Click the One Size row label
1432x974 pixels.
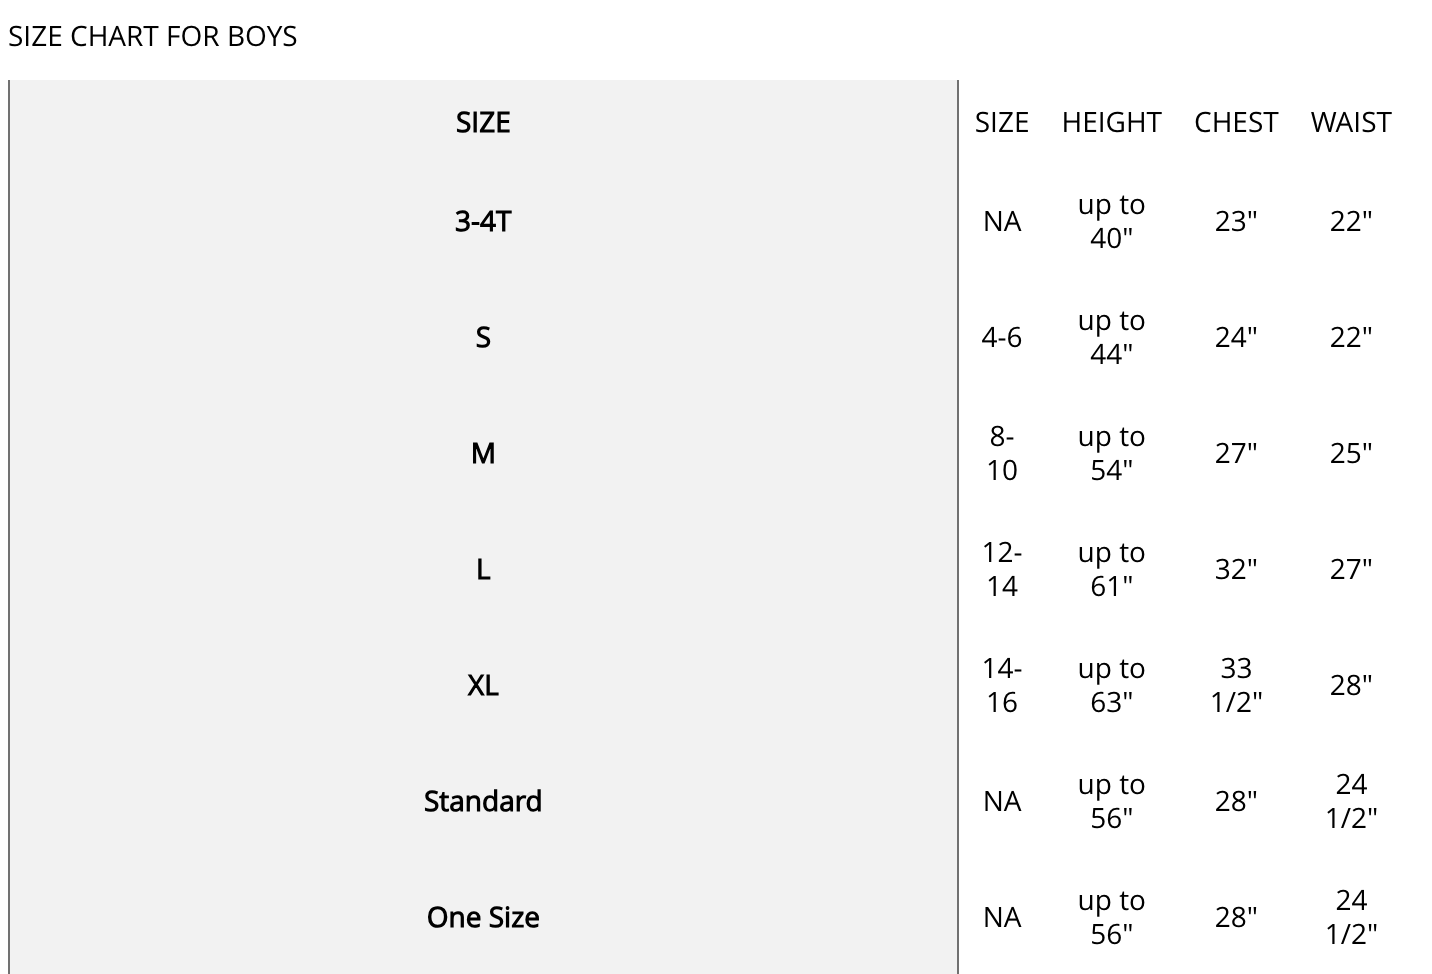[x=483, y=917]
